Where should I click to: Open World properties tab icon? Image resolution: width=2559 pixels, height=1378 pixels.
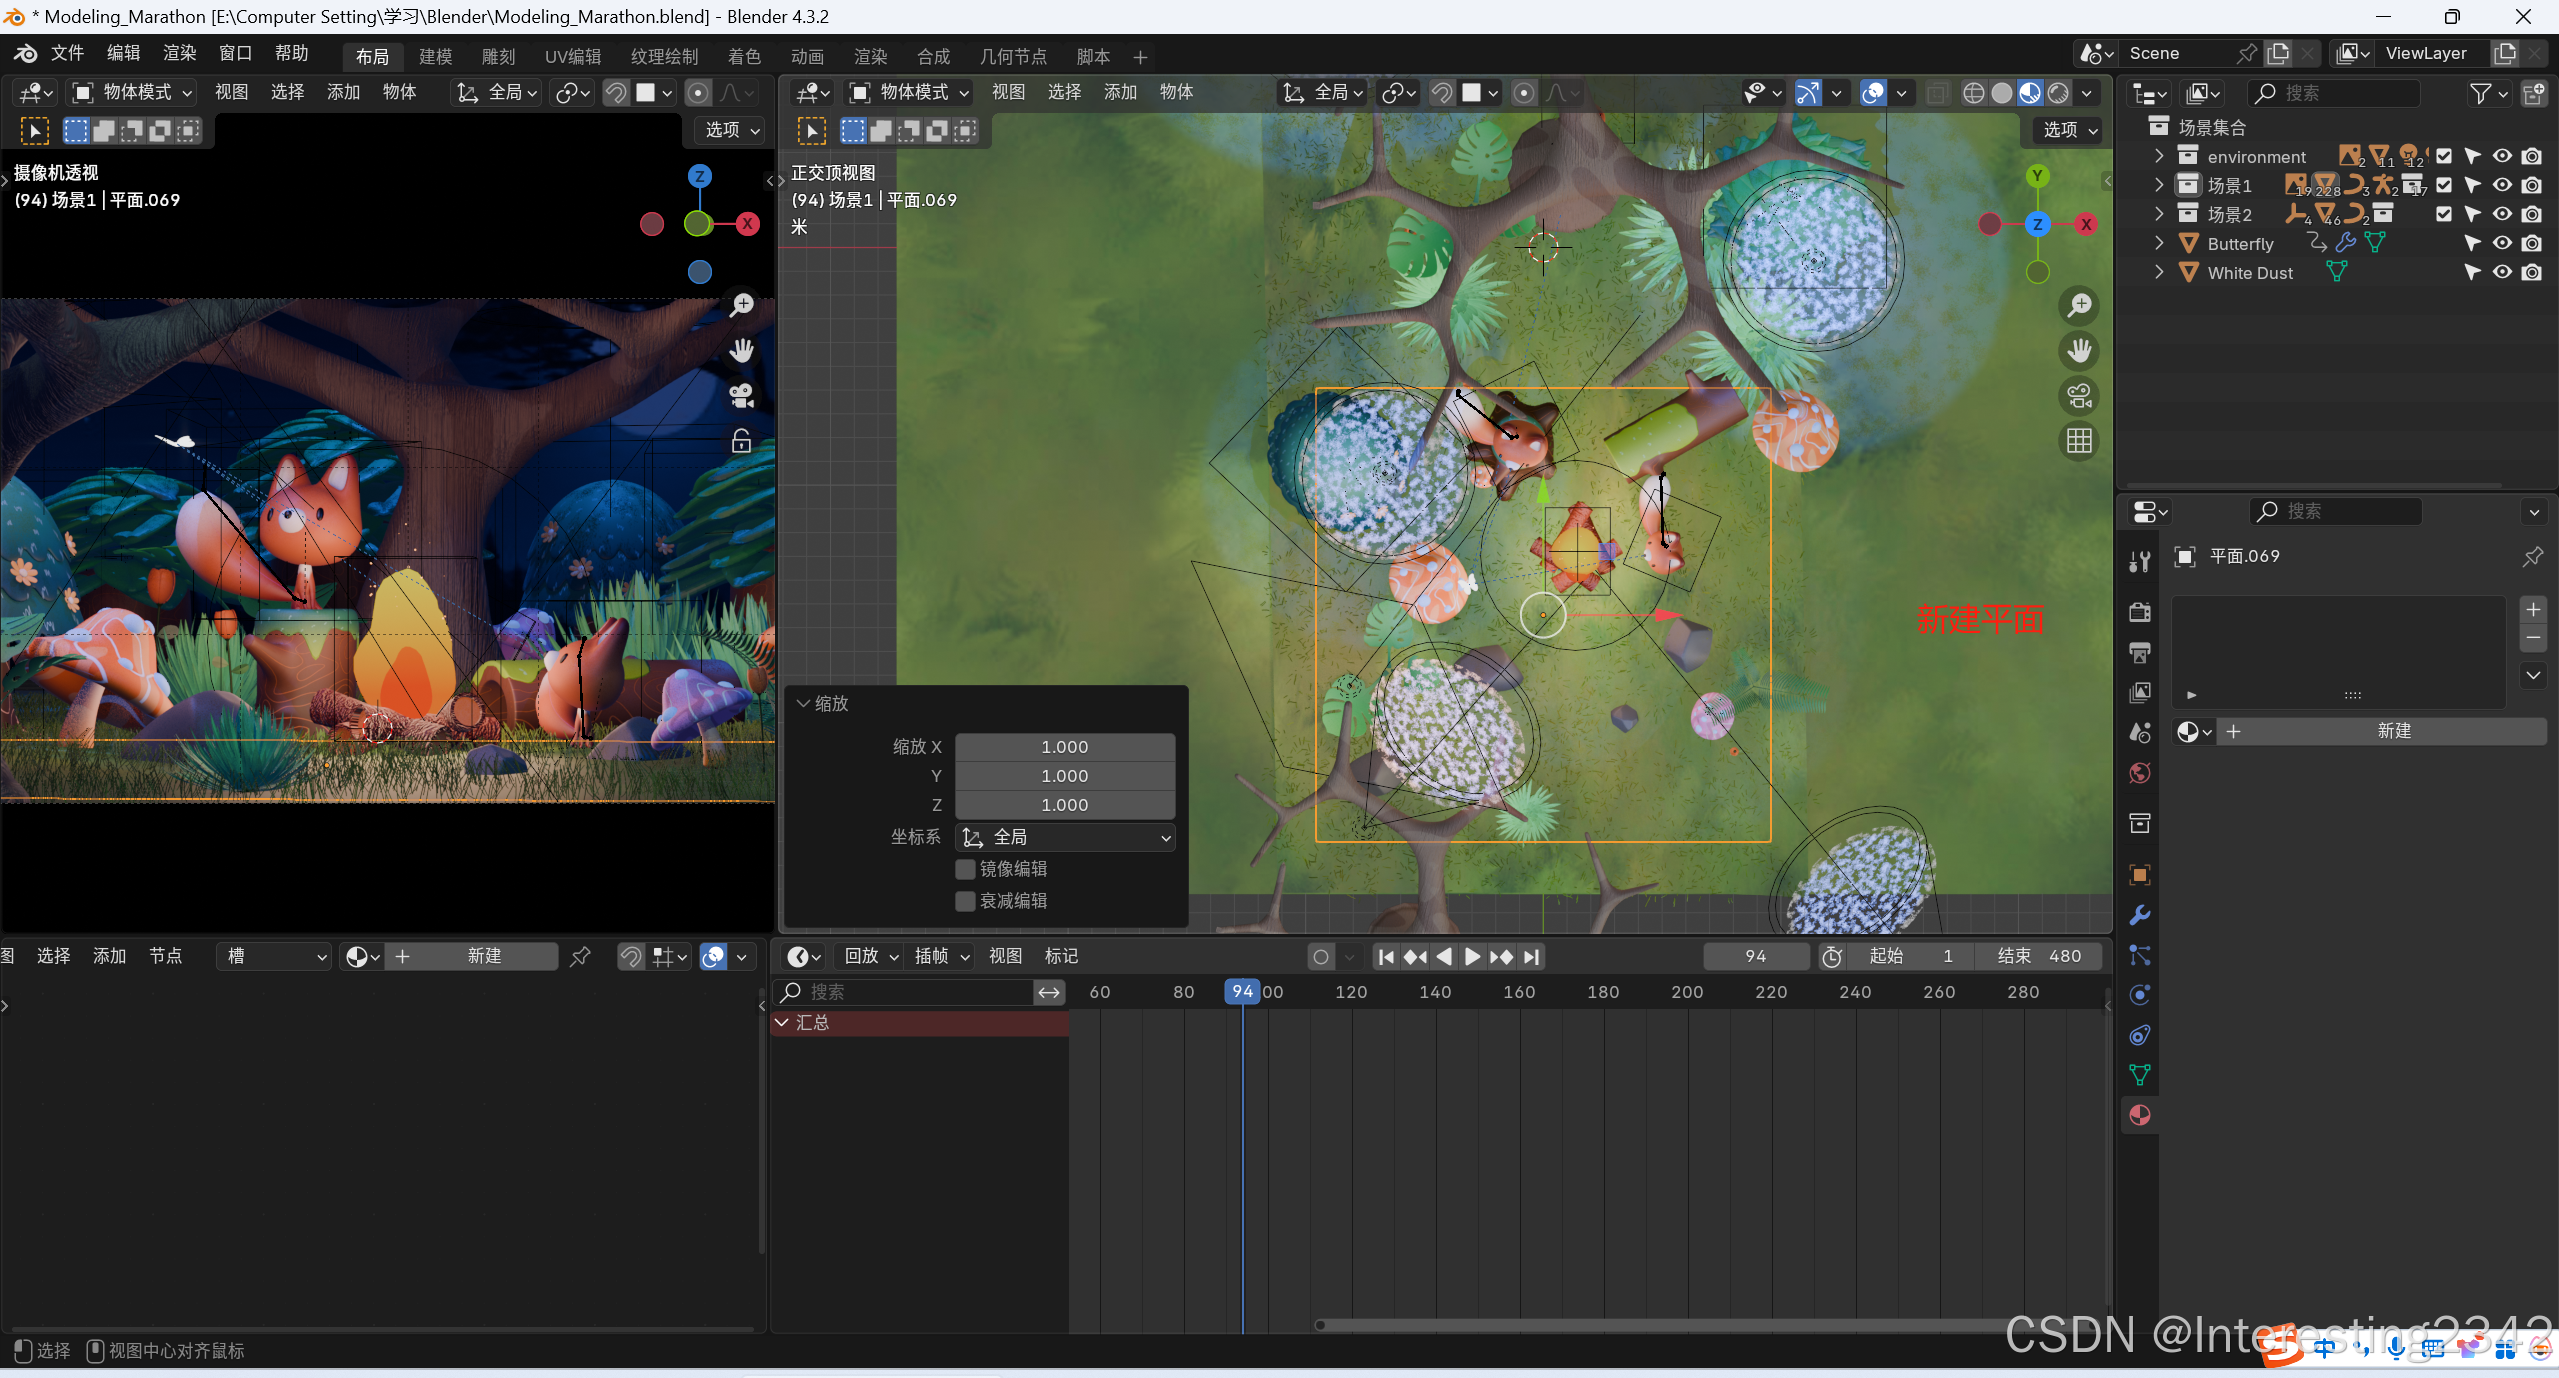coord(2140,773)
